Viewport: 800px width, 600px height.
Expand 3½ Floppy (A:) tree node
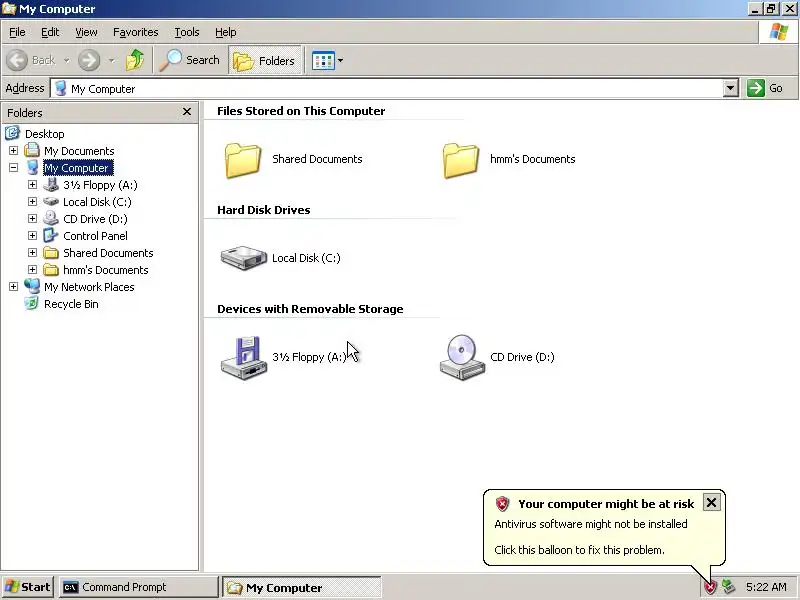click(x=32, y=184)
